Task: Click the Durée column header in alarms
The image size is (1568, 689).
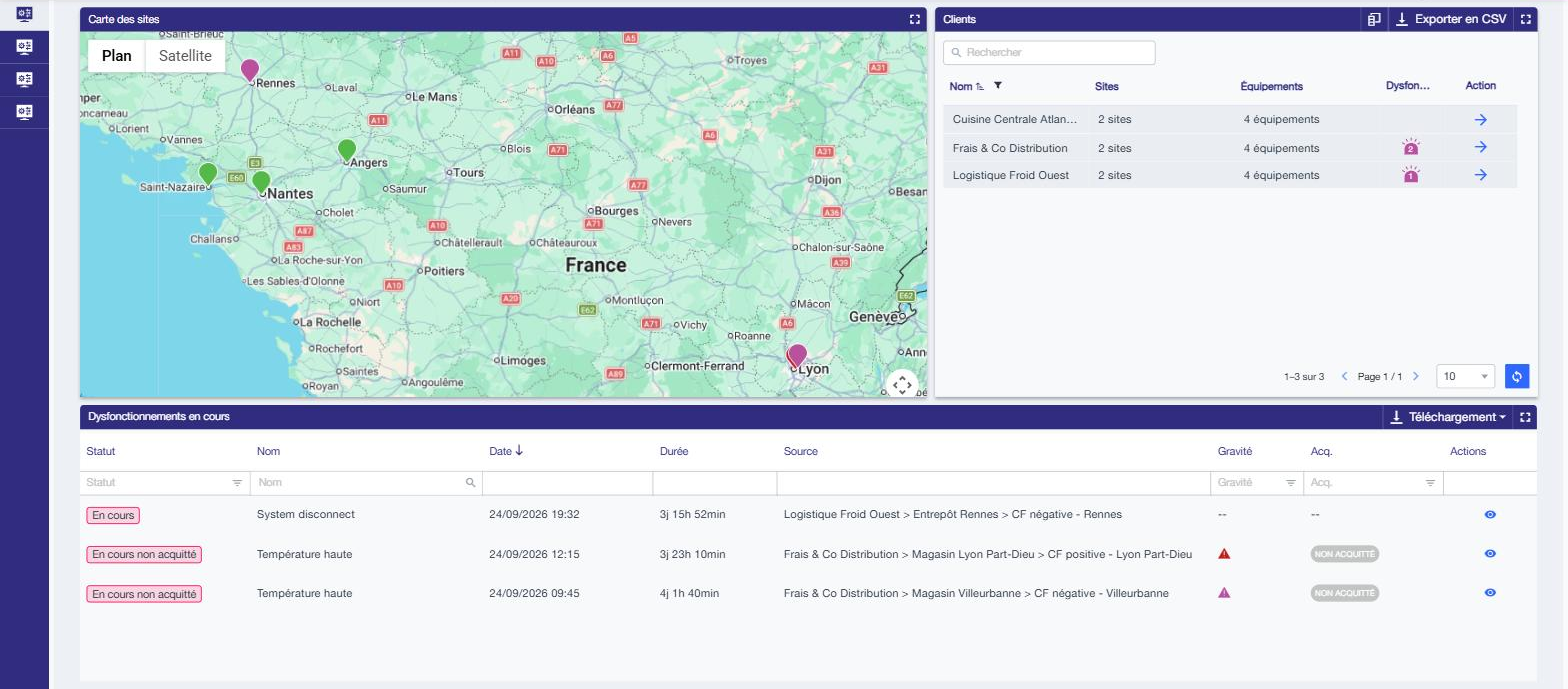Action: (674, 451)
